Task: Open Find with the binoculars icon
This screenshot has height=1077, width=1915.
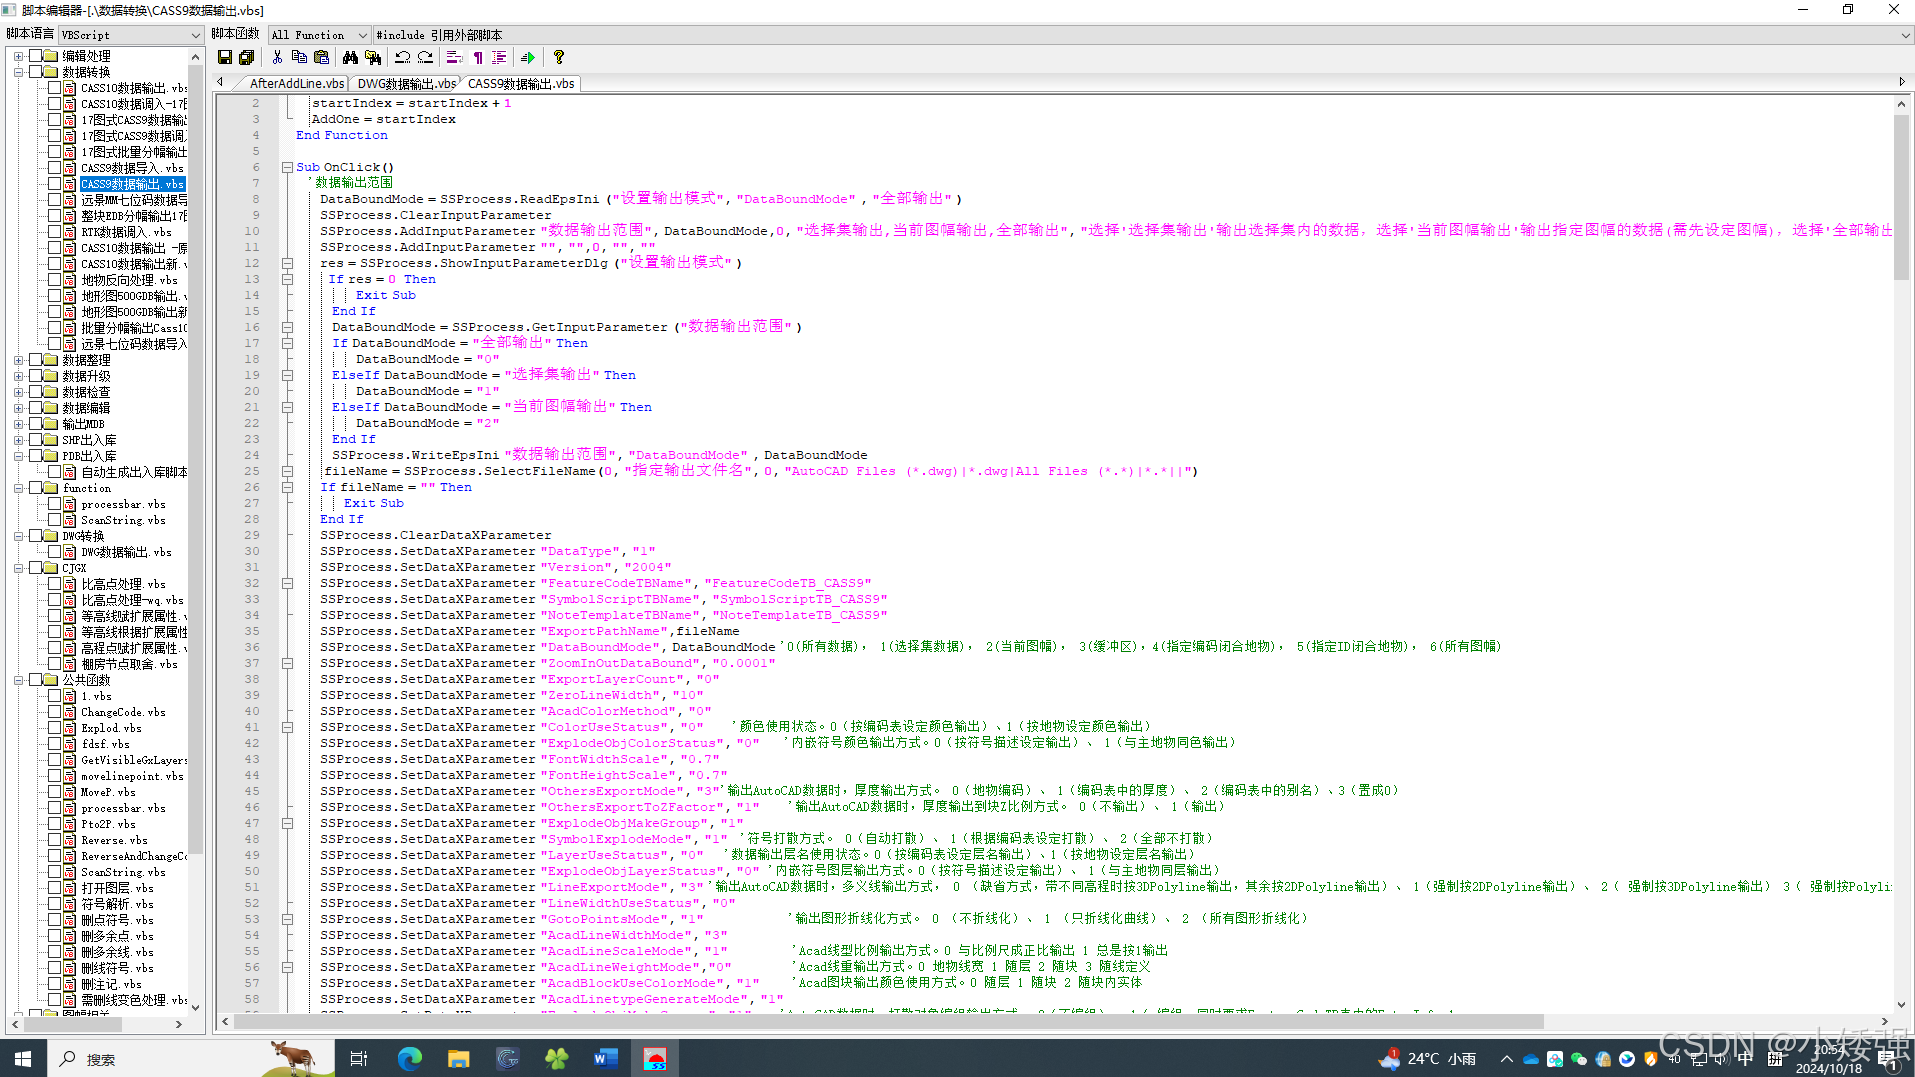Action: (x=350, y=57)
